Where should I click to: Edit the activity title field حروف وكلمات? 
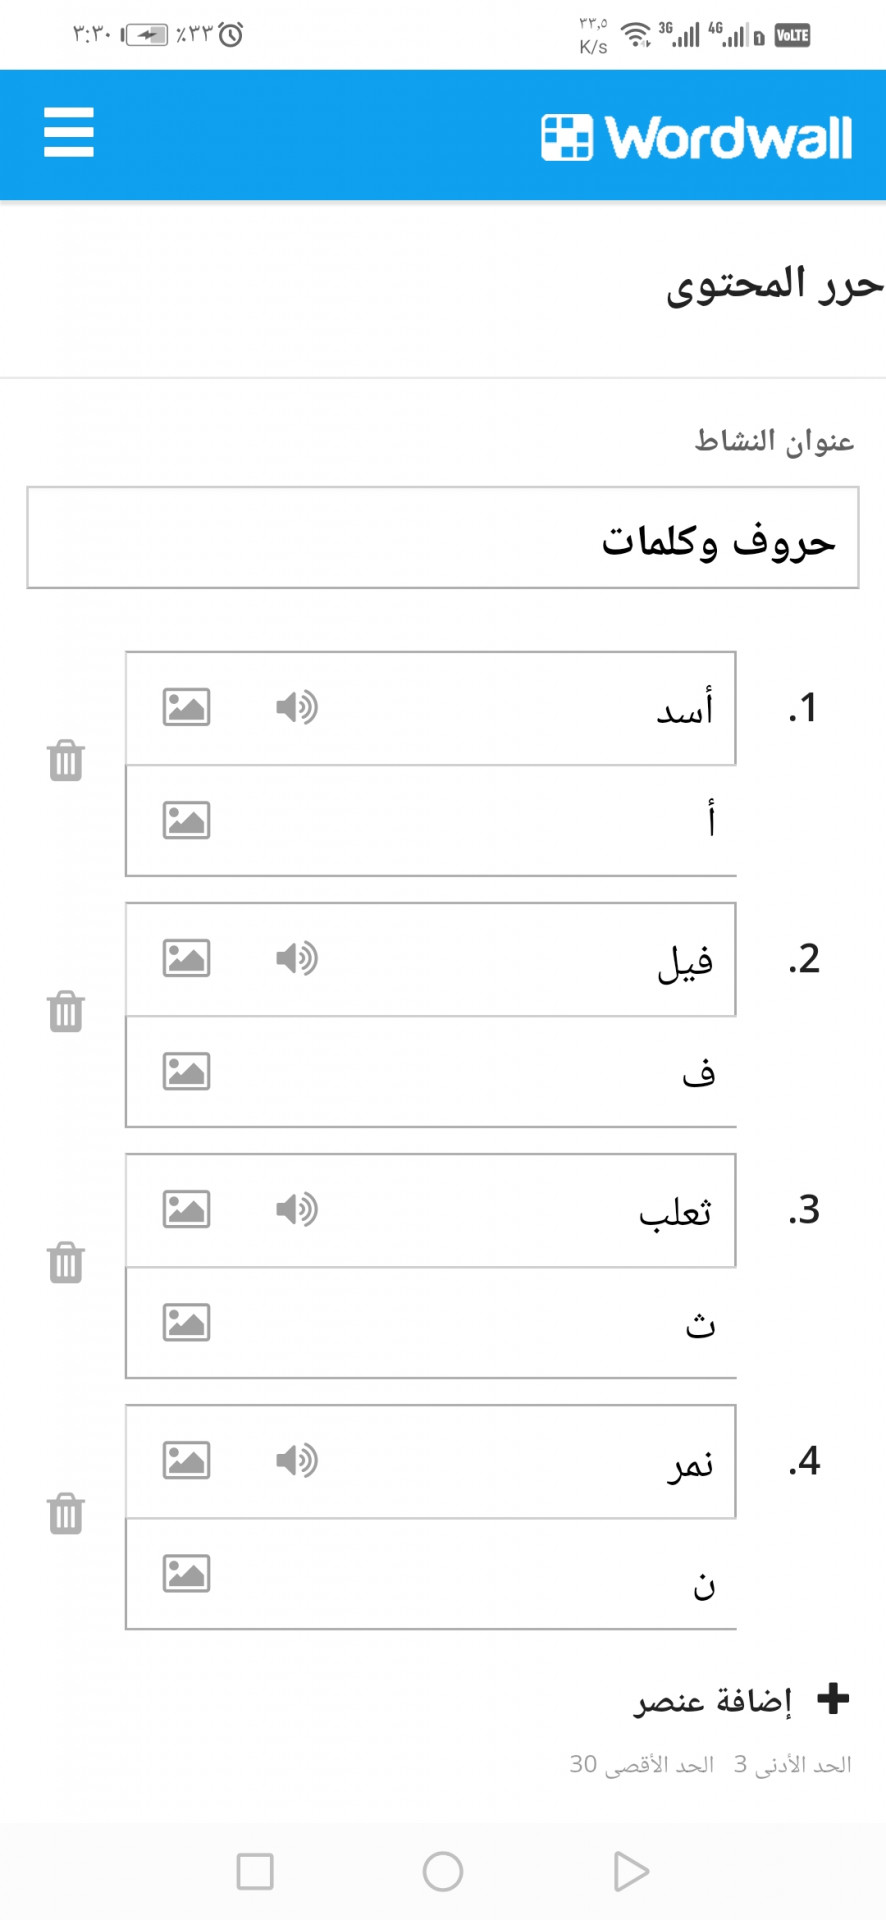point(442,538)
